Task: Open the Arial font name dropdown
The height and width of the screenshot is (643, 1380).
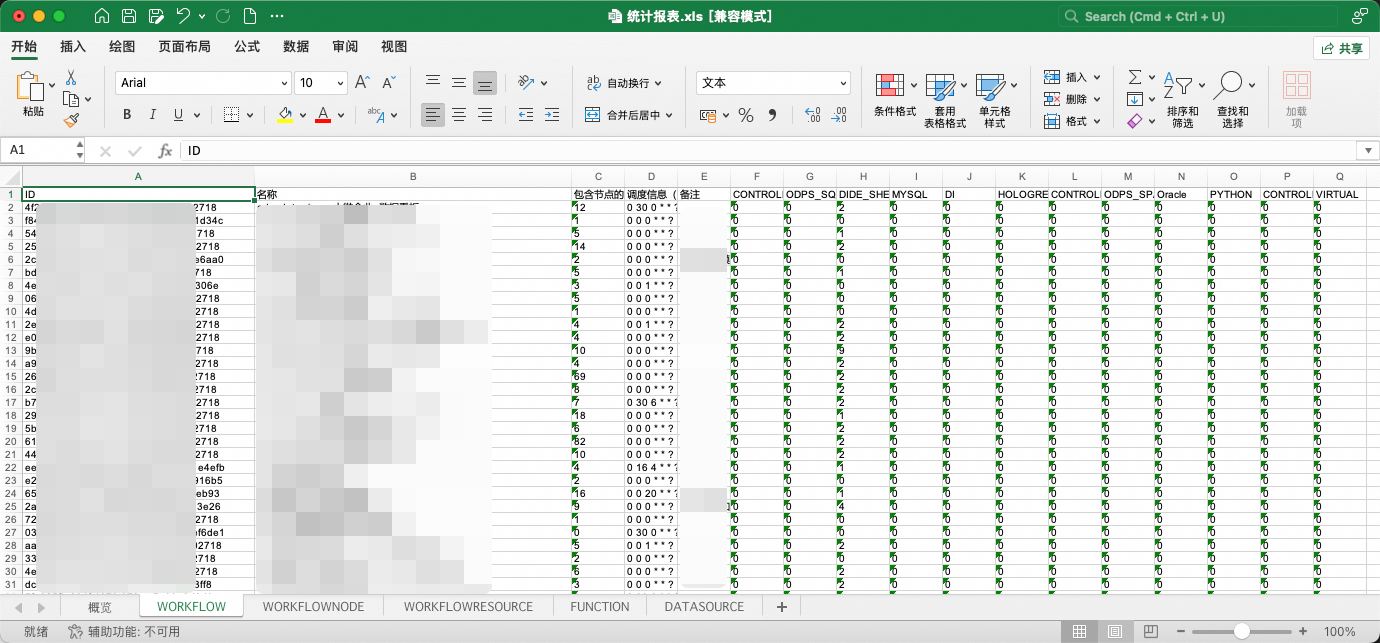Action: click(282, 83)
